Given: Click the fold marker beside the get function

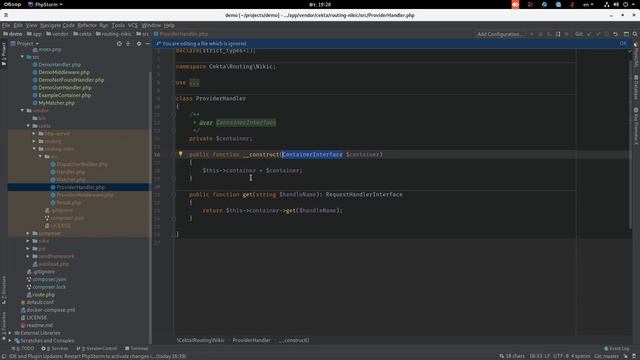Looking at the screenshot, I should (173, 195).
